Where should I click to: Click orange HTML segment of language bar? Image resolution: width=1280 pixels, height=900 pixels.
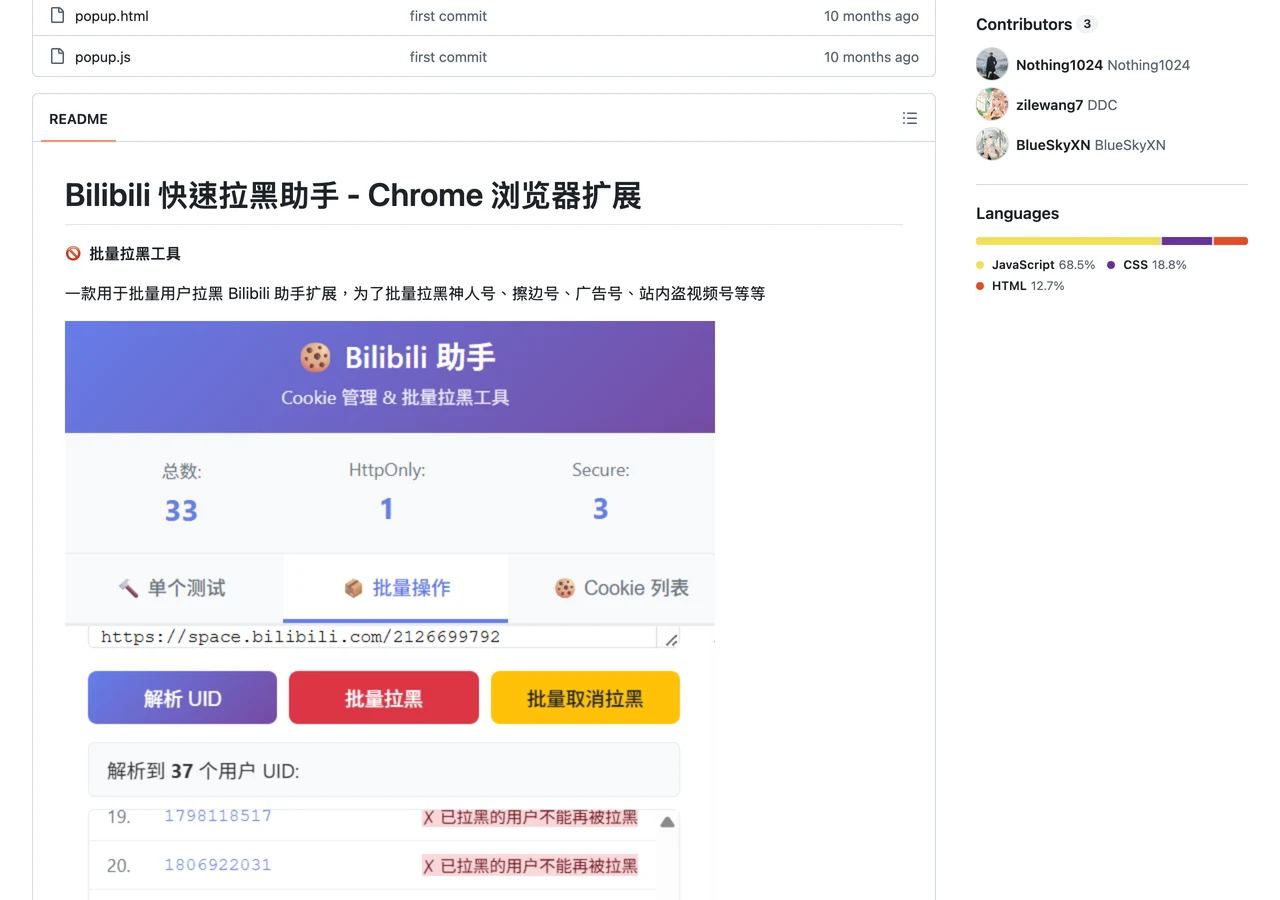[x=1231, y=241]
